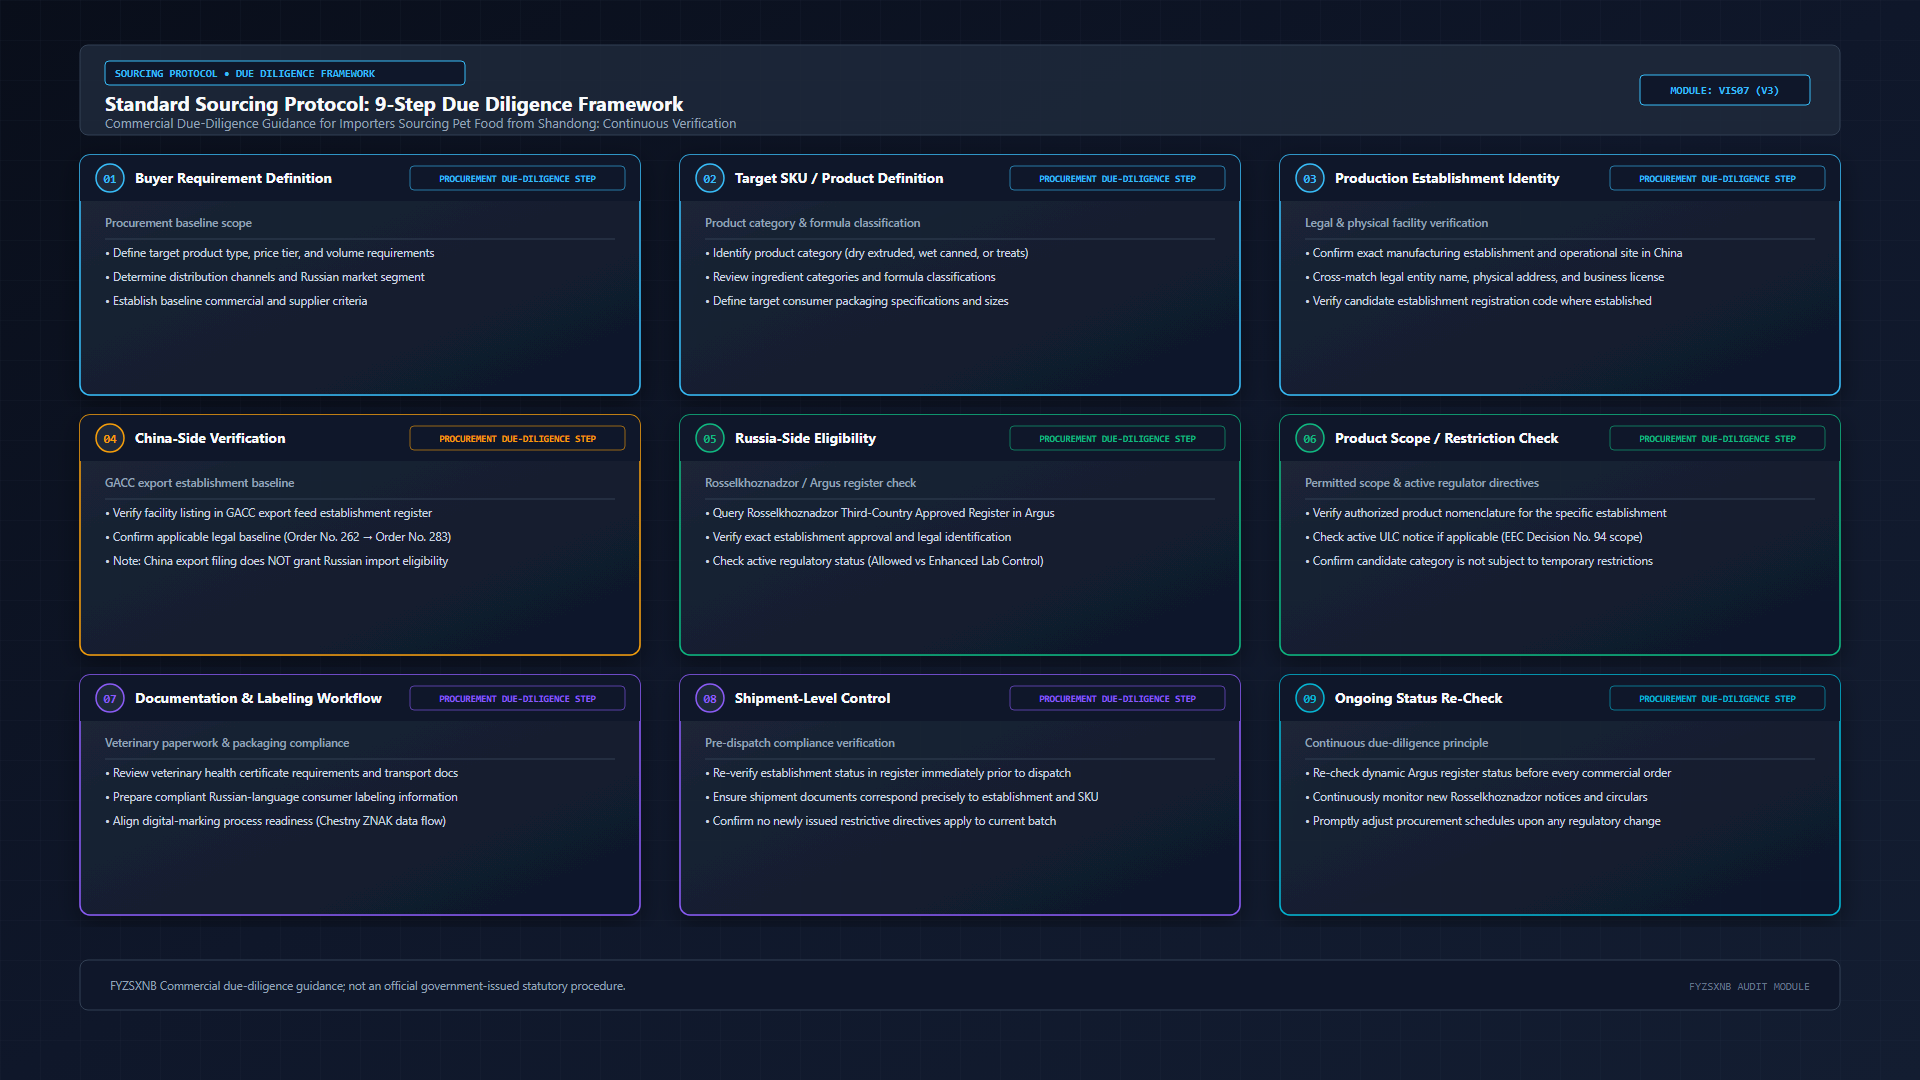1920x1080 pixels.
Task: Click the 02 step number badge
Action: (710, 179)
